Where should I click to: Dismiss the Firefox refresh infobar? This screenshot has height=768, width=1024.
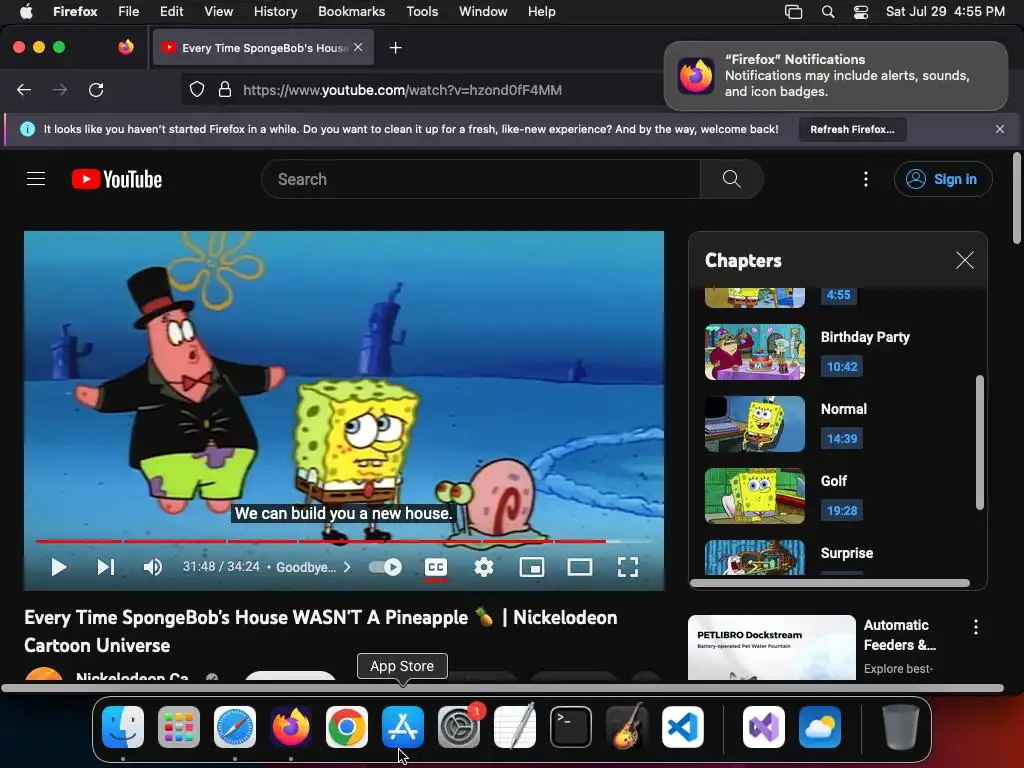[1000, 129]
